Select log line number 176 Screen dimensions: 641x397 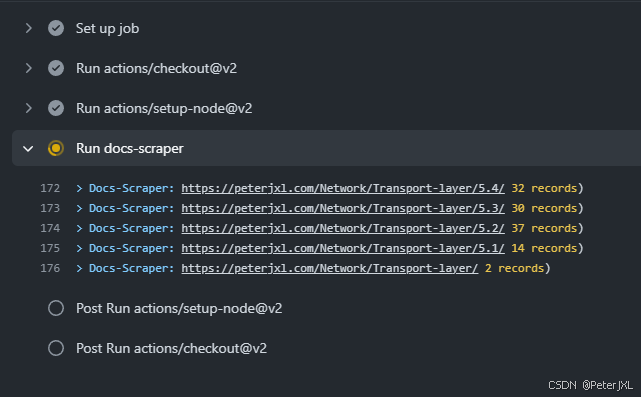click(50, 268)
